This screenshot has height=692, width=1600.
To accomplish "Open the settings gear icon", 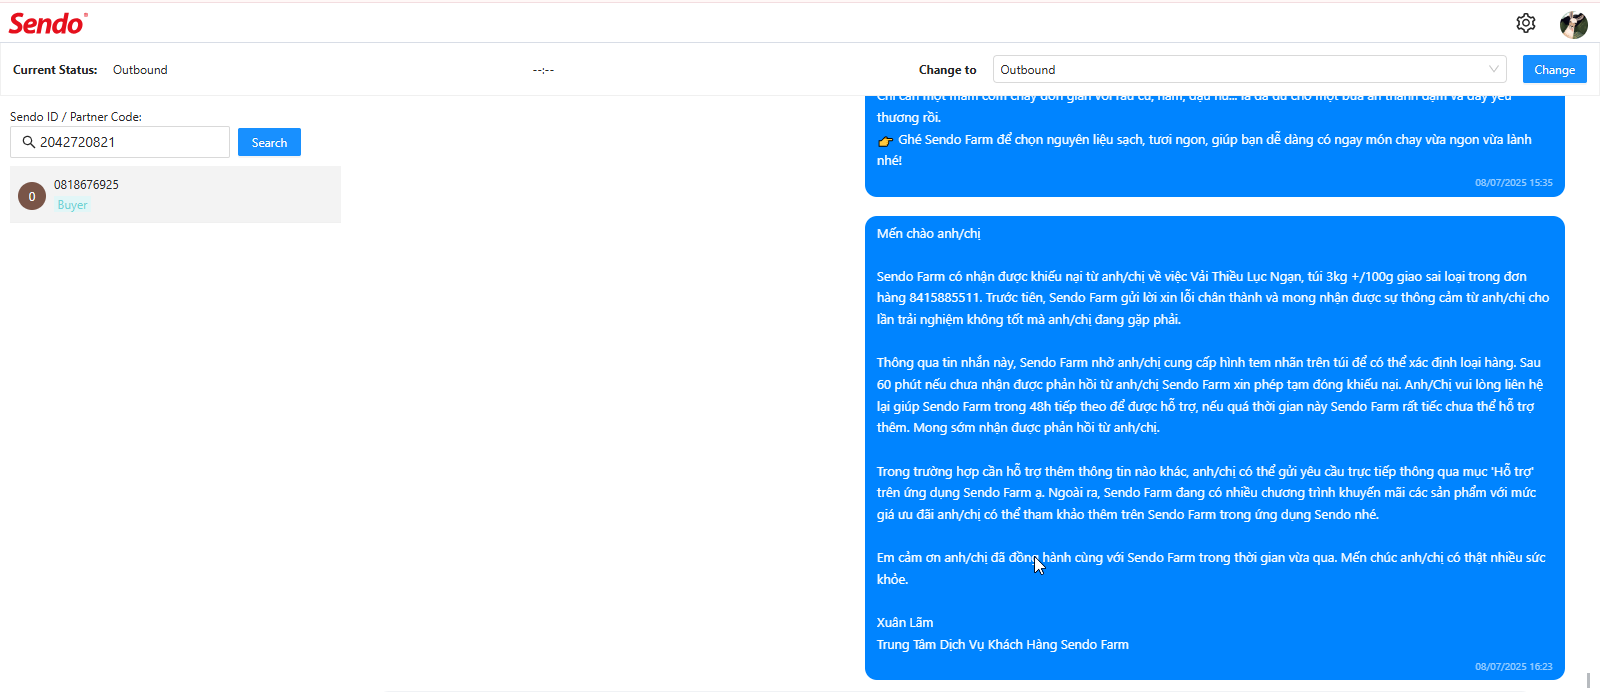I will pos(1525,23).
